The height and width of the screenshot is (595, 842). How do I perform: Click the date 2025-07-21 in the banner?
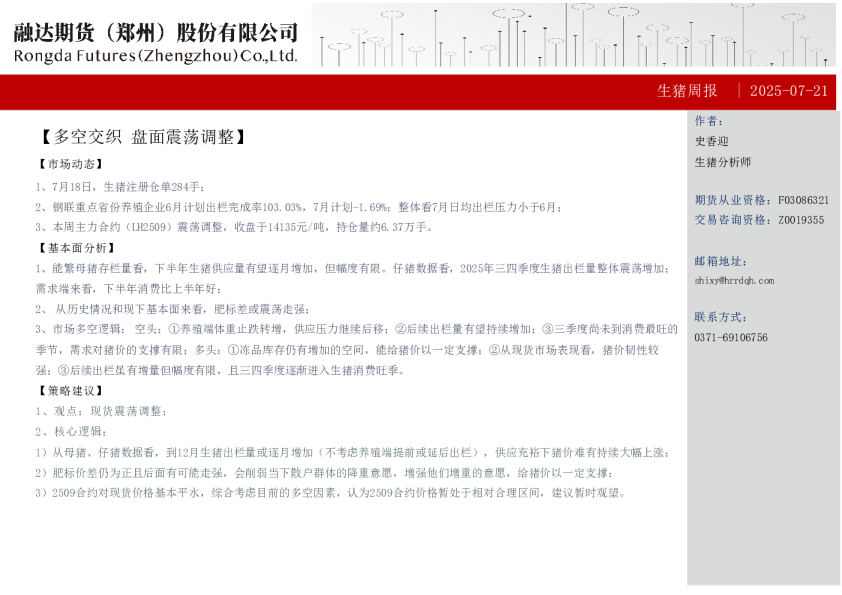click(x=788, y=91)
